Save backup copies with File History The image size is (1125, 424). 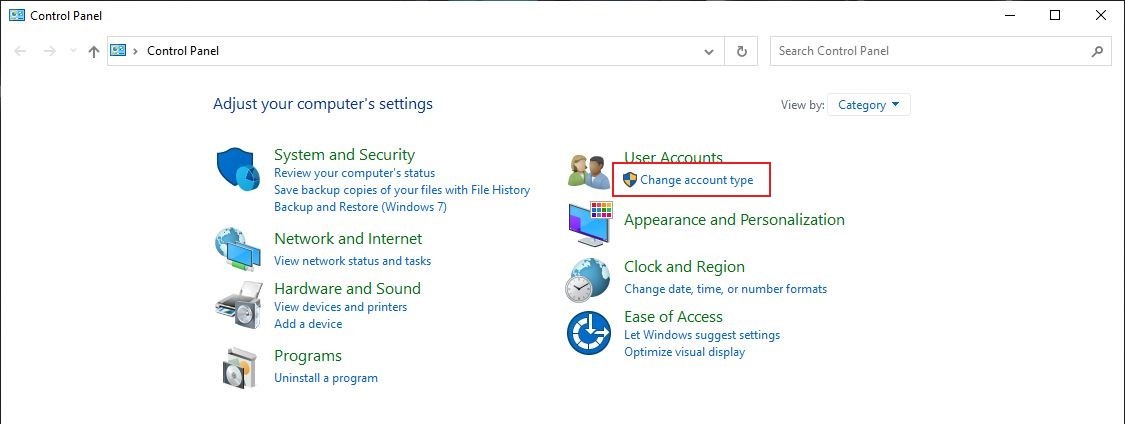pos(402,190)
